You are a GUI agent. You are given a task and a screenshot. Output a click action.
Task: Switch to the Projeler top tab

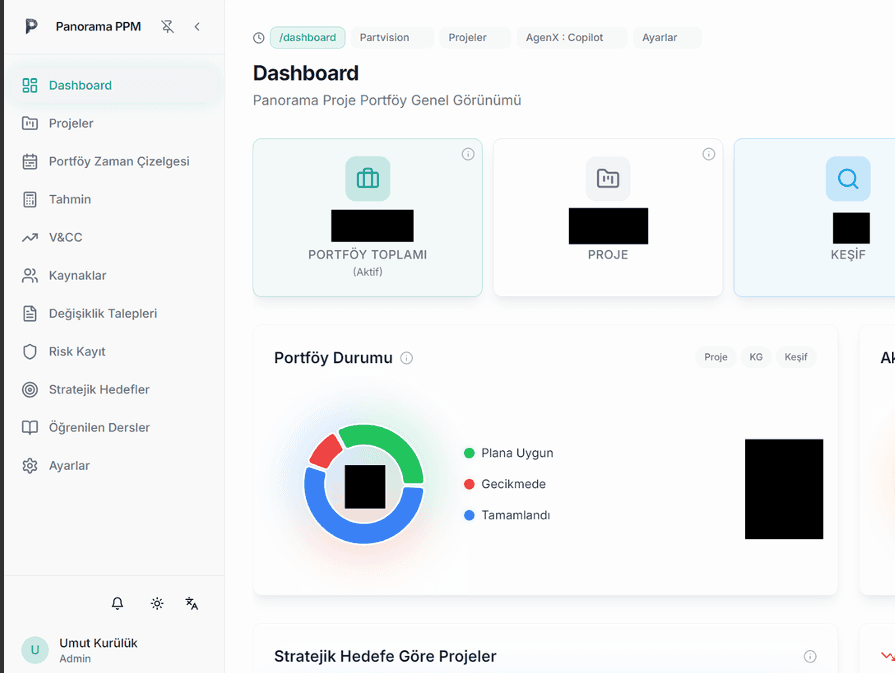[475, 38]
